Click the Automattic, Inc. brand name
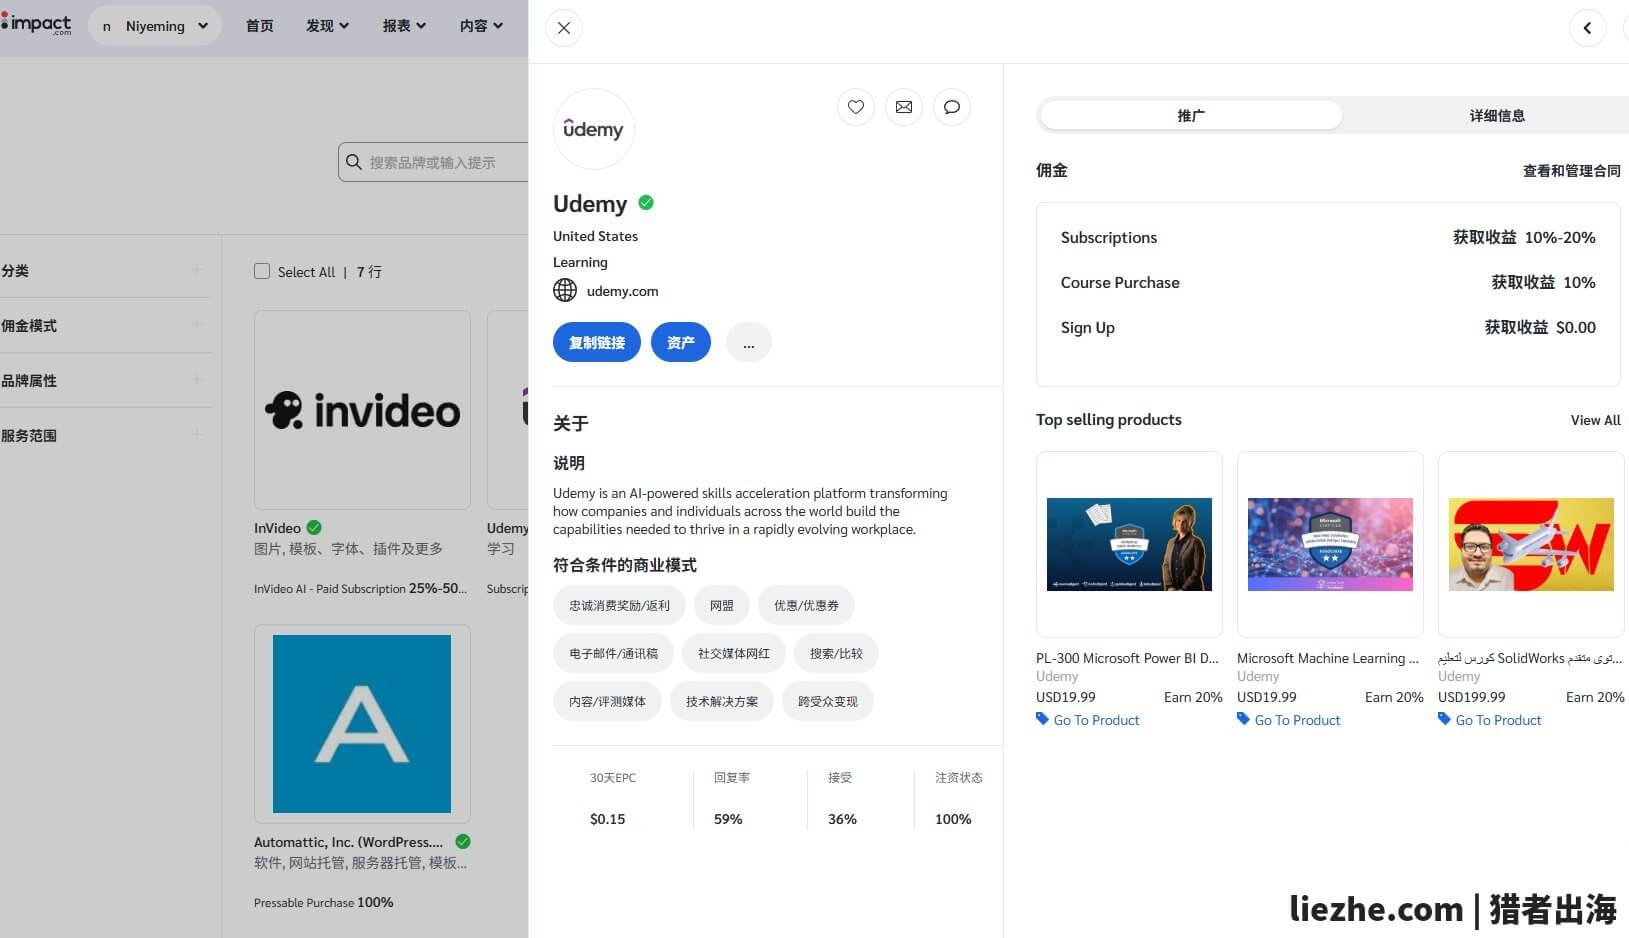The image size is (1629, 938). point(348,842)
